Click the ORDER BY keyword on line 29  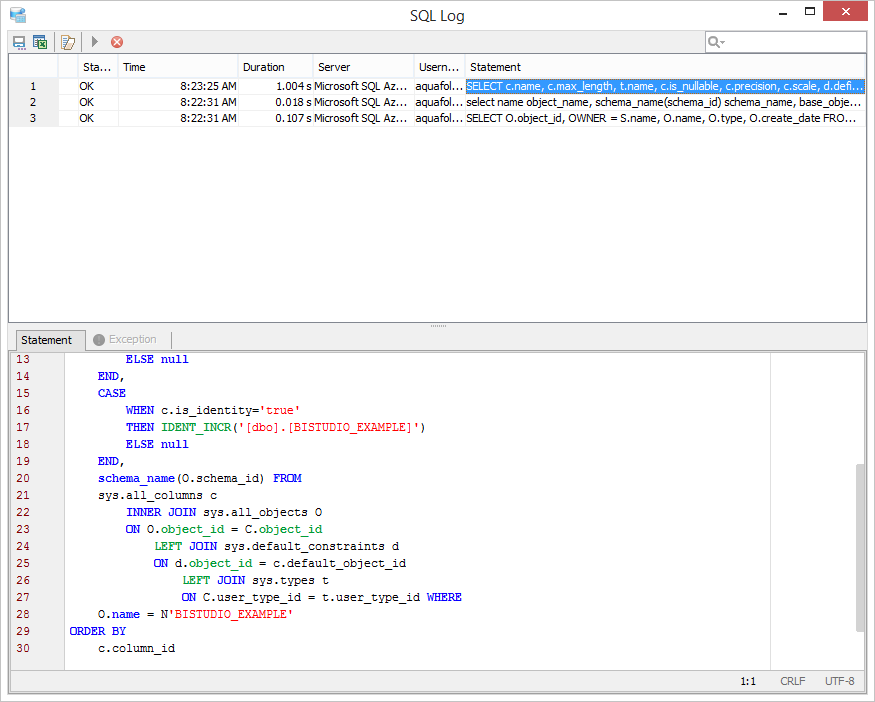[x=98, y=631]
